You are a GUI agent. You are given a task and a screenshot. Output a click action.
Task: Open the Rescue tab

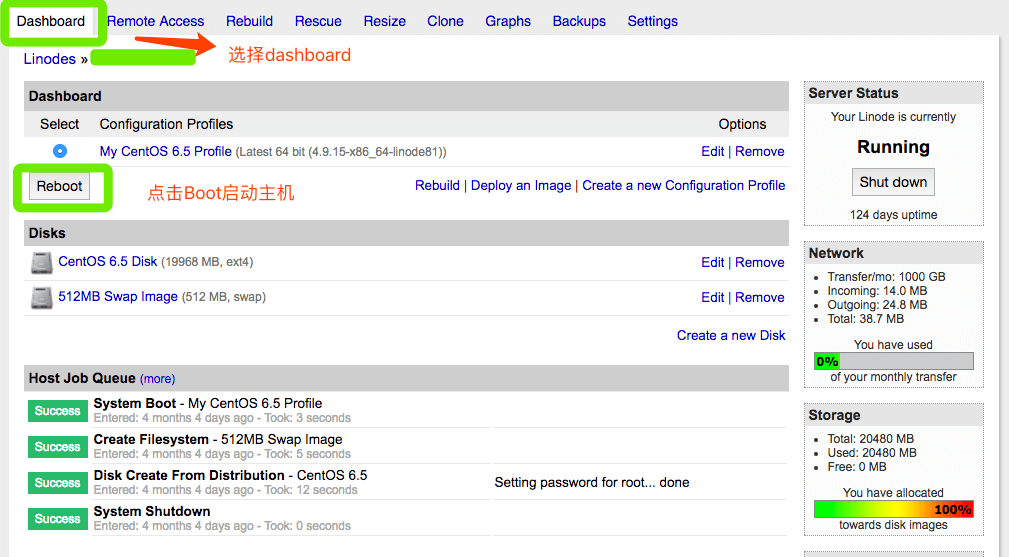pos(318,21)
